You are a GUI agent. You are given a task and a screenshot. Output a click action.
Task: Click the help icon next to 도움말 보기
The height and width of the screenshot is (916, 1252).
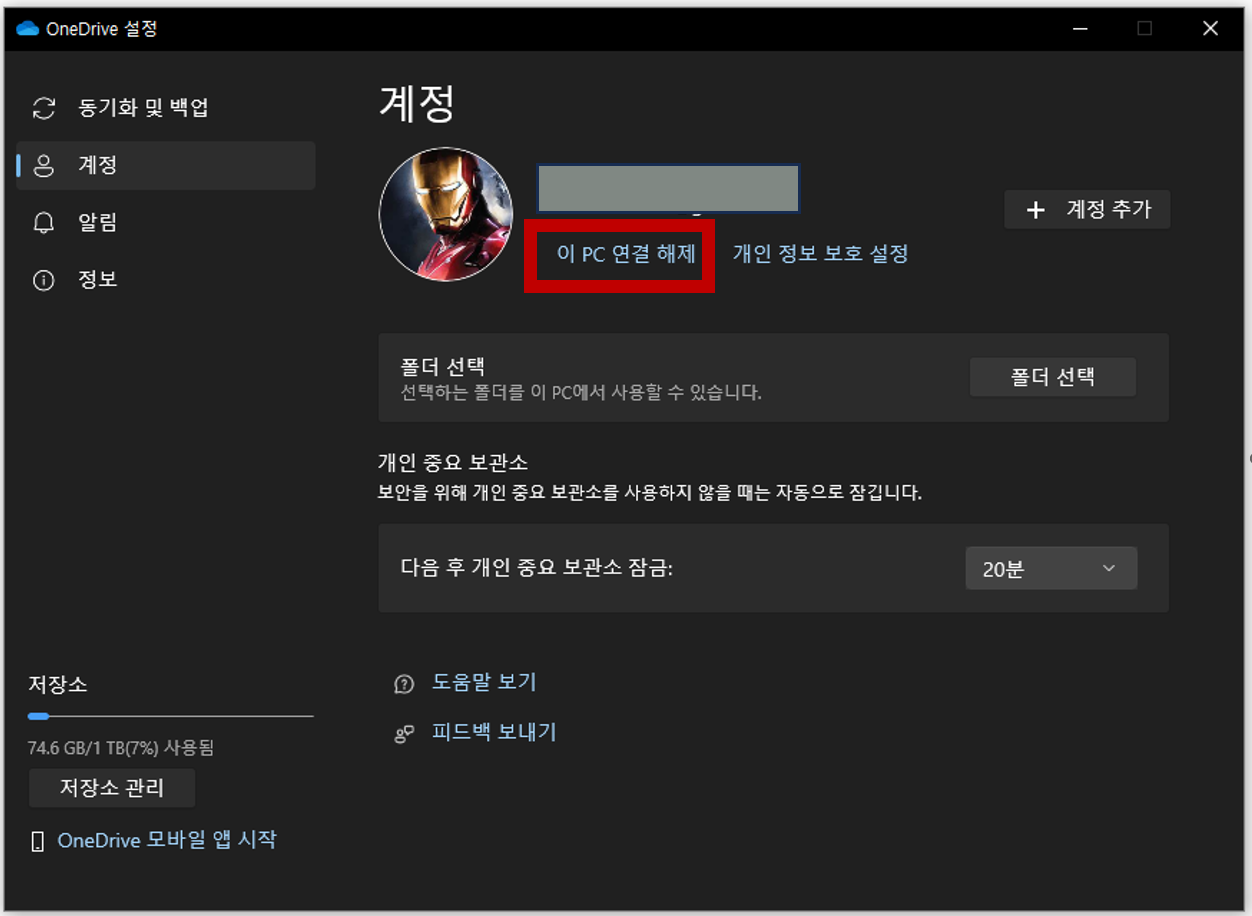[x=404, y=684]
